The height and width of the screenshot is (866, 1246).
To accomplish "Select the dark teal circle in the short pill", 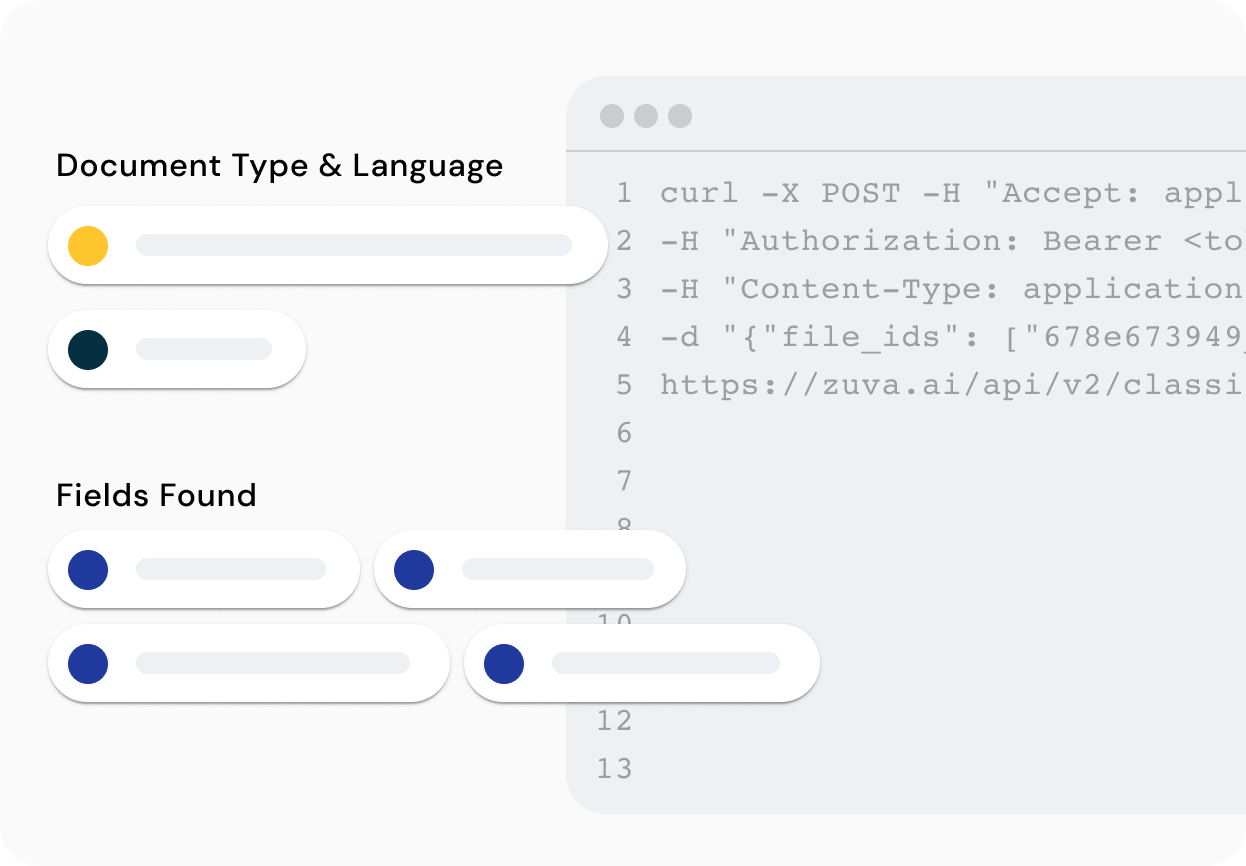I will pos(88,350).
